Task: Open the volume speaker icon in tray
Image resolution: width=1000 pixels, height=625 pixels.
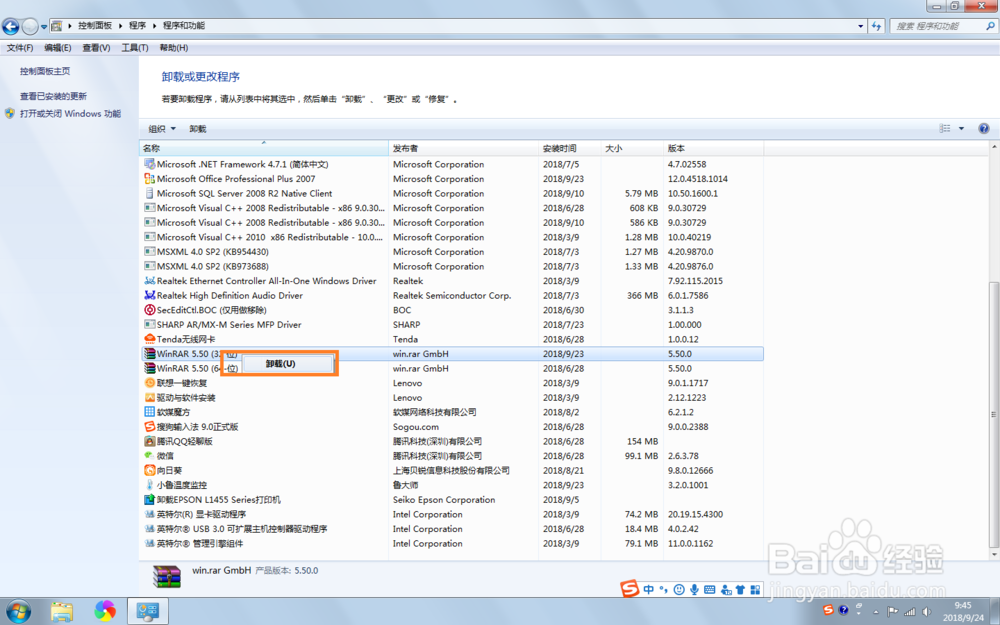Action: click(925, 611)
